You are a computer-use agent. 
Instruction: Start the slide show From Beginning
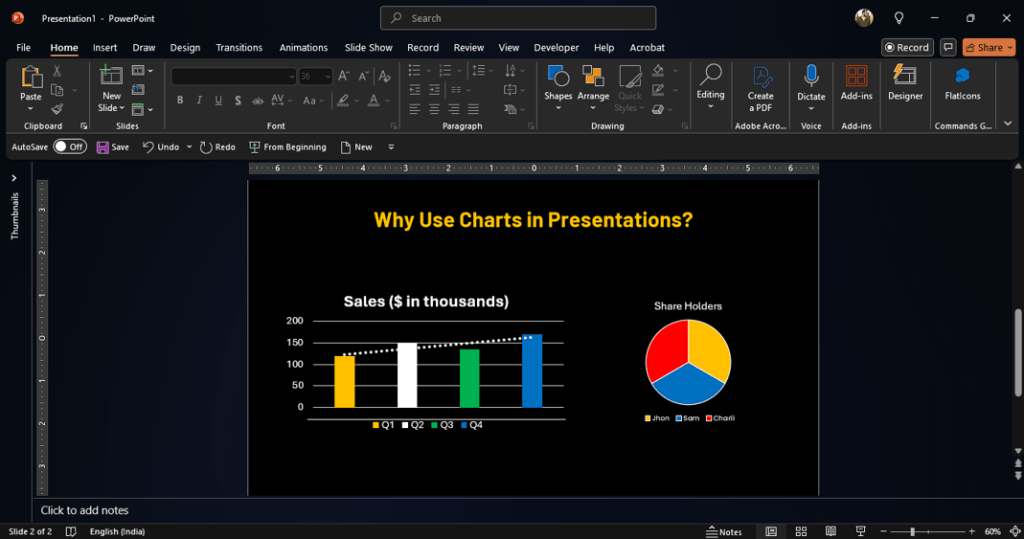coord(286,147)
